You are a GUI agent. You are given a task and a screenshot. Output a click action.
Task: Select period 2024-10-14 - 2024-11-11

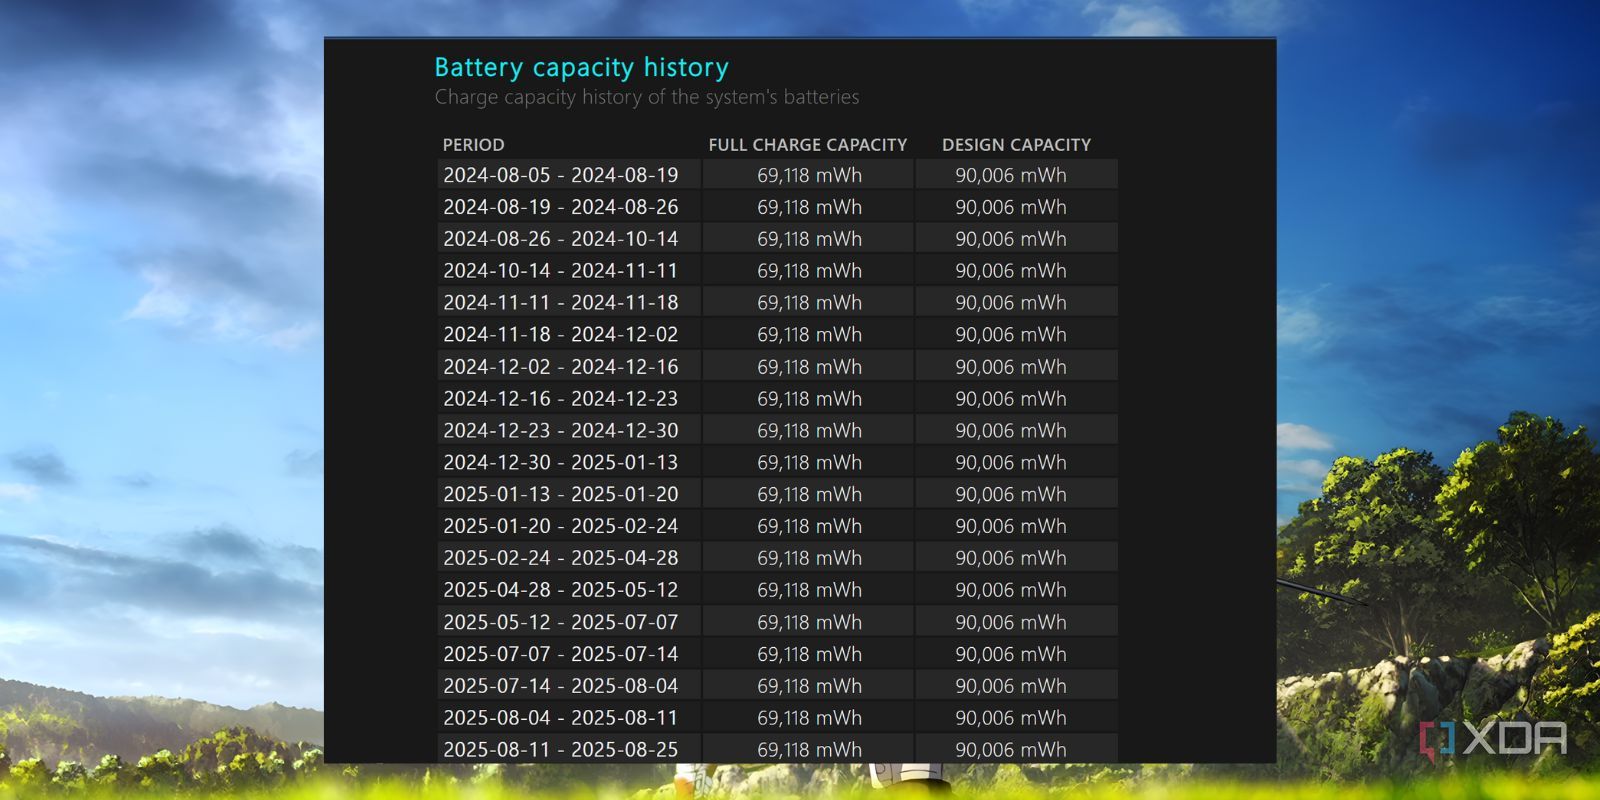click(x=561, y=271)
